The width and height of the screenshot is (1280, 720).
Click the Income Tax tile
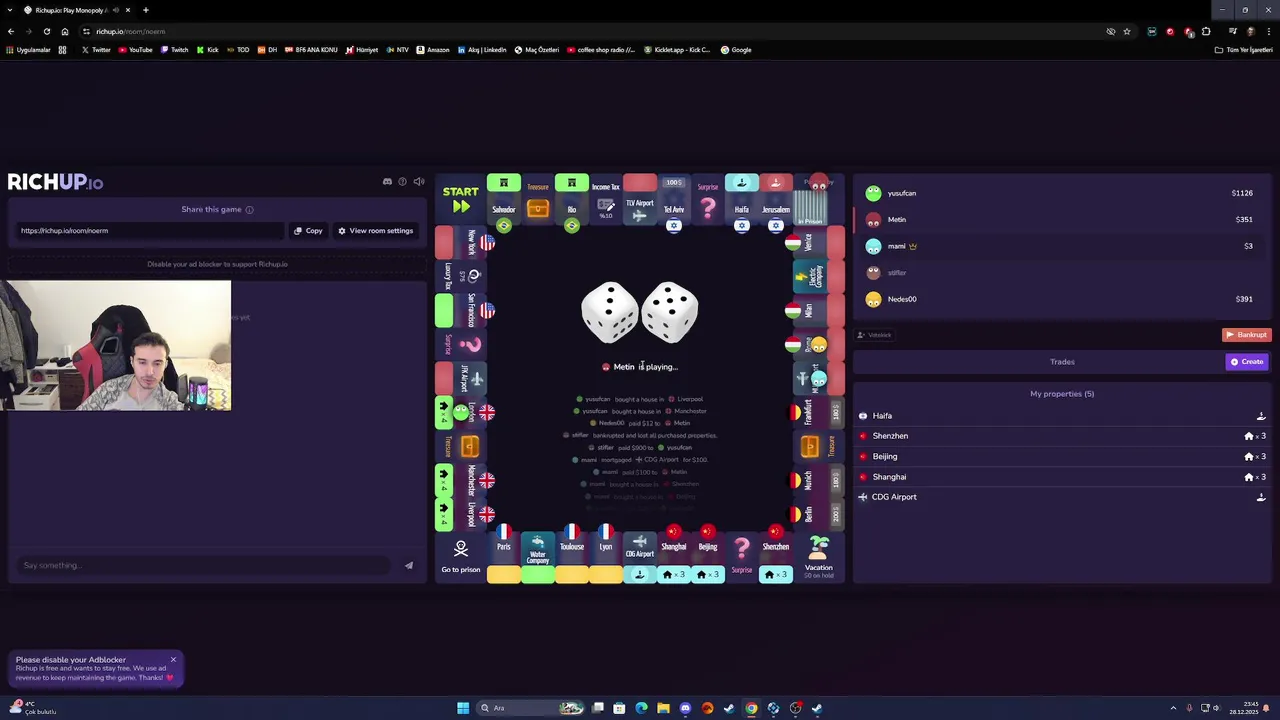[x=606, y=199]
